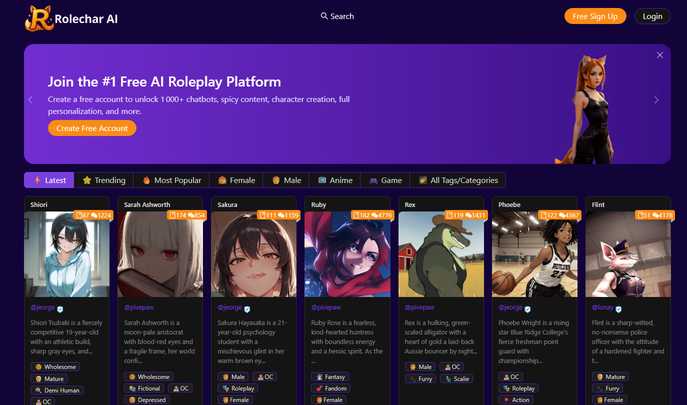This screenshot has width=687, height=405.
Task: Click the orange stats badge on Rex card
Action: (x=466, y=215)
